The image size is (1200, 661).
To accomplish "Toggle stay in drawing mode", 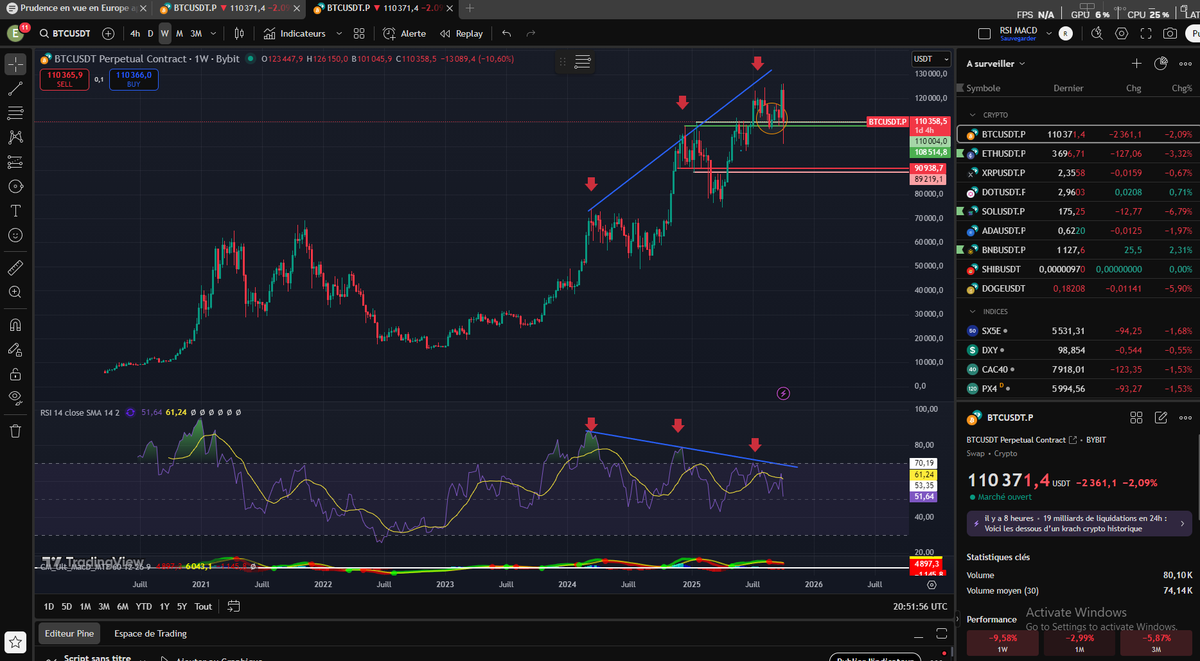I will pyautogui.click(x=15, y=349).
